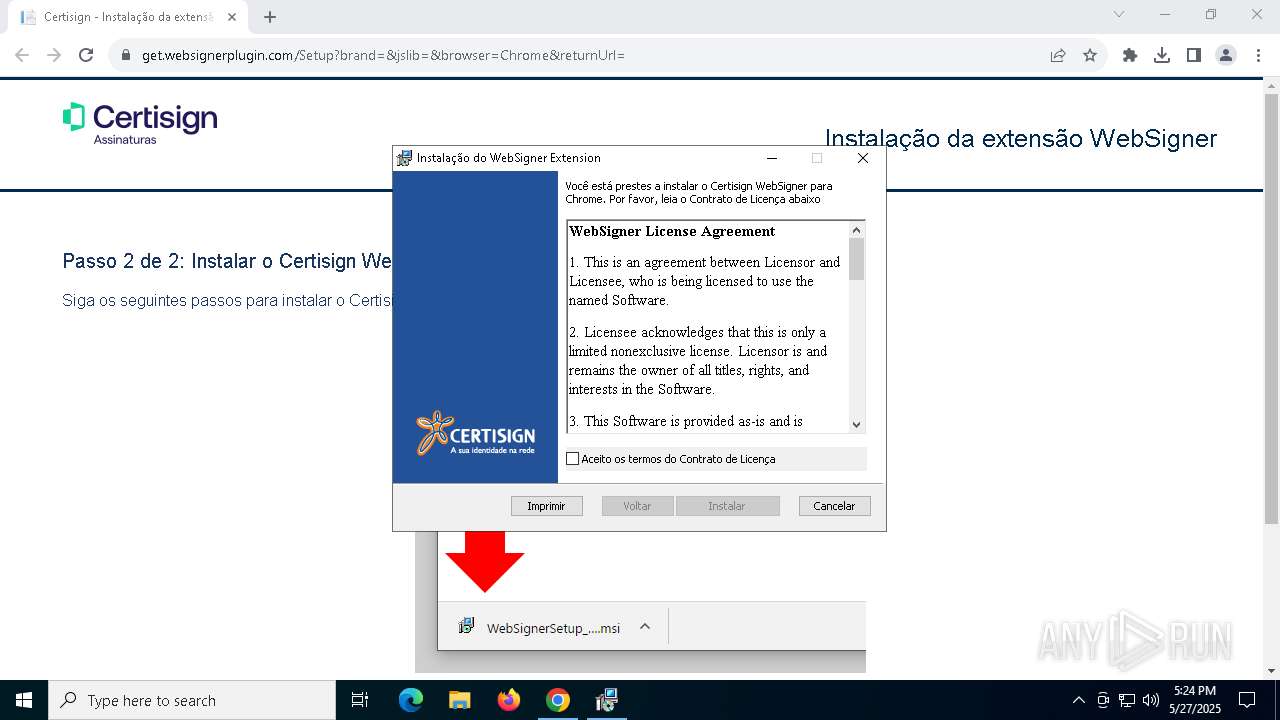Viewport: 1280px width, 720px height.
Task: Open the Windows Start menu
Action: [24, 700]
